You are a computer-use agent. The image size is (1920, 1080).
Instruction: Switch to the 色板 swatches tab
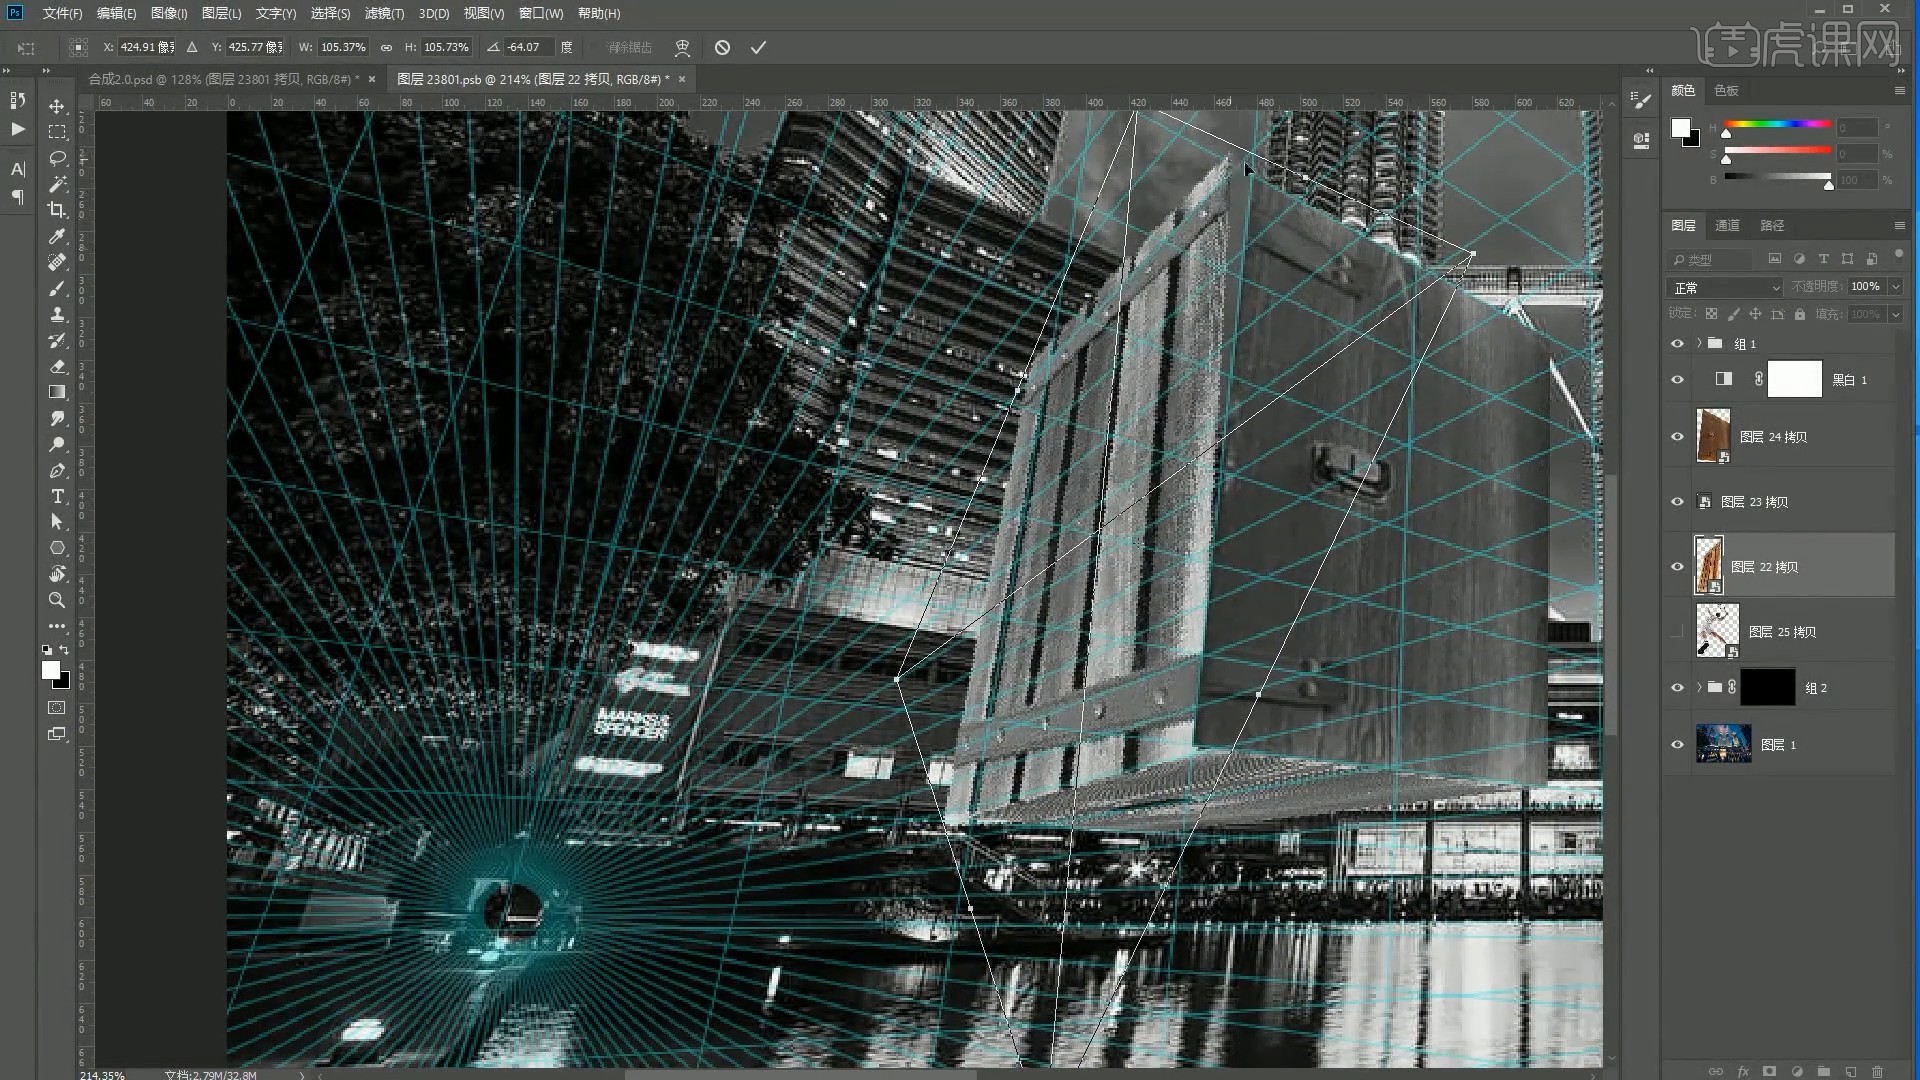[1726, 90]
